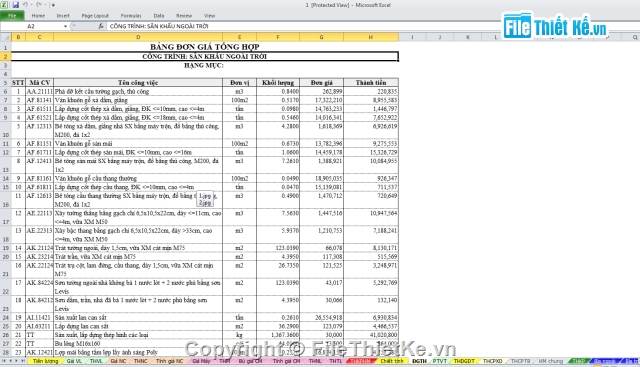Viewport: 640px width, 367px height.
Task: Go to last sheet tab navigation arrow
Action: [x=23, y=361]
